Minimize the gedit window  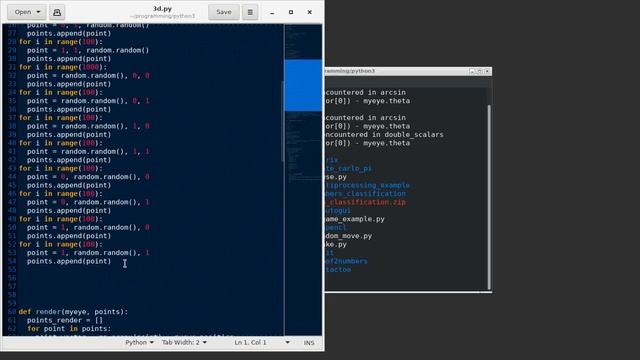[x=272, y=12]
